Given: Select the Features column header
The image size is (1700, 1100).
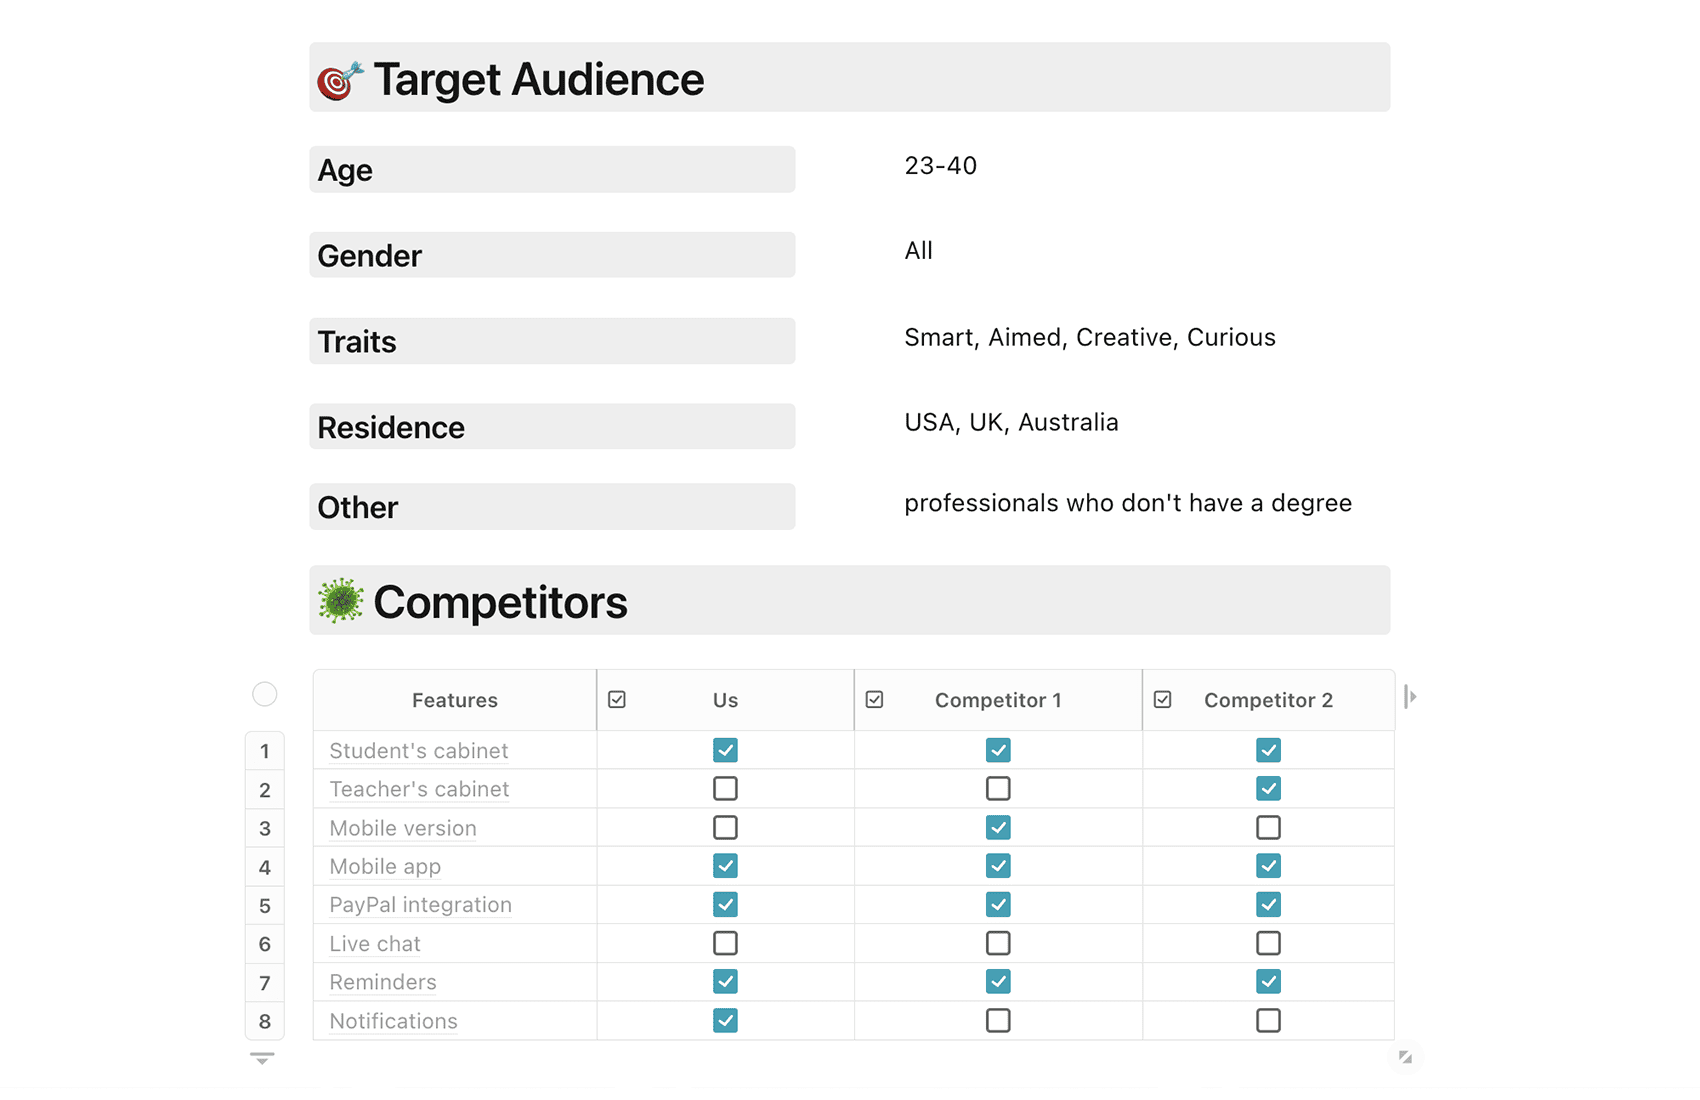Looking at the screenshot, I should coord(455,700).
